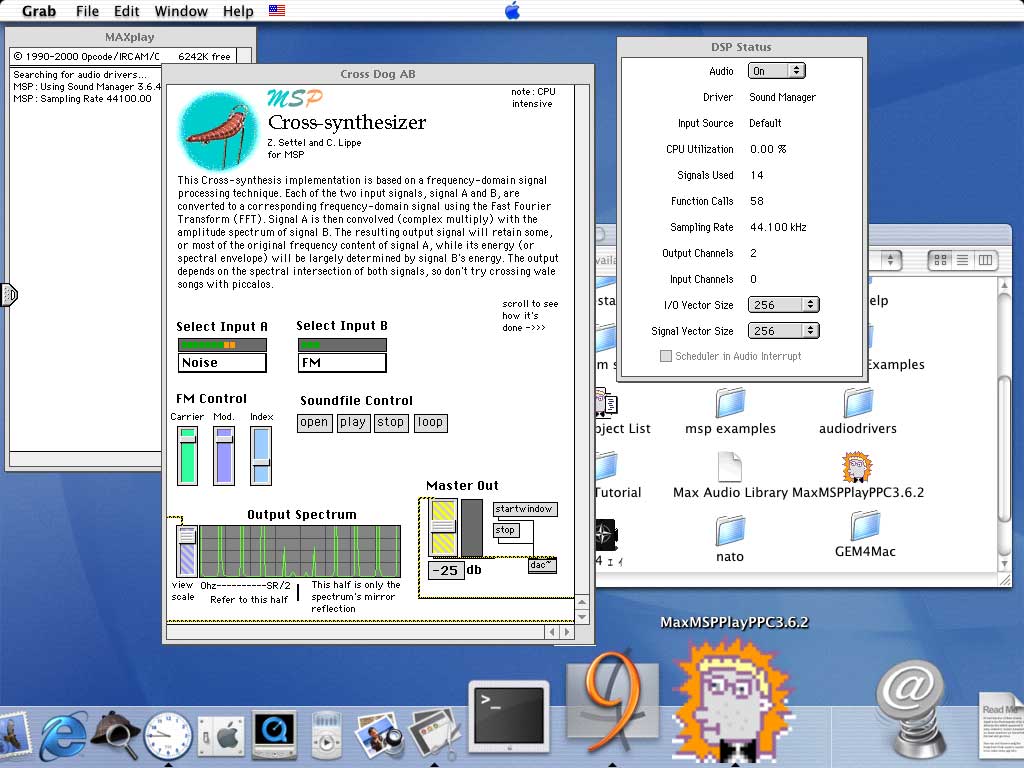The width and height of the screenshot is (1024, 768).
Task: Launch QuickTime Player from the Dock
Action: 274,735
